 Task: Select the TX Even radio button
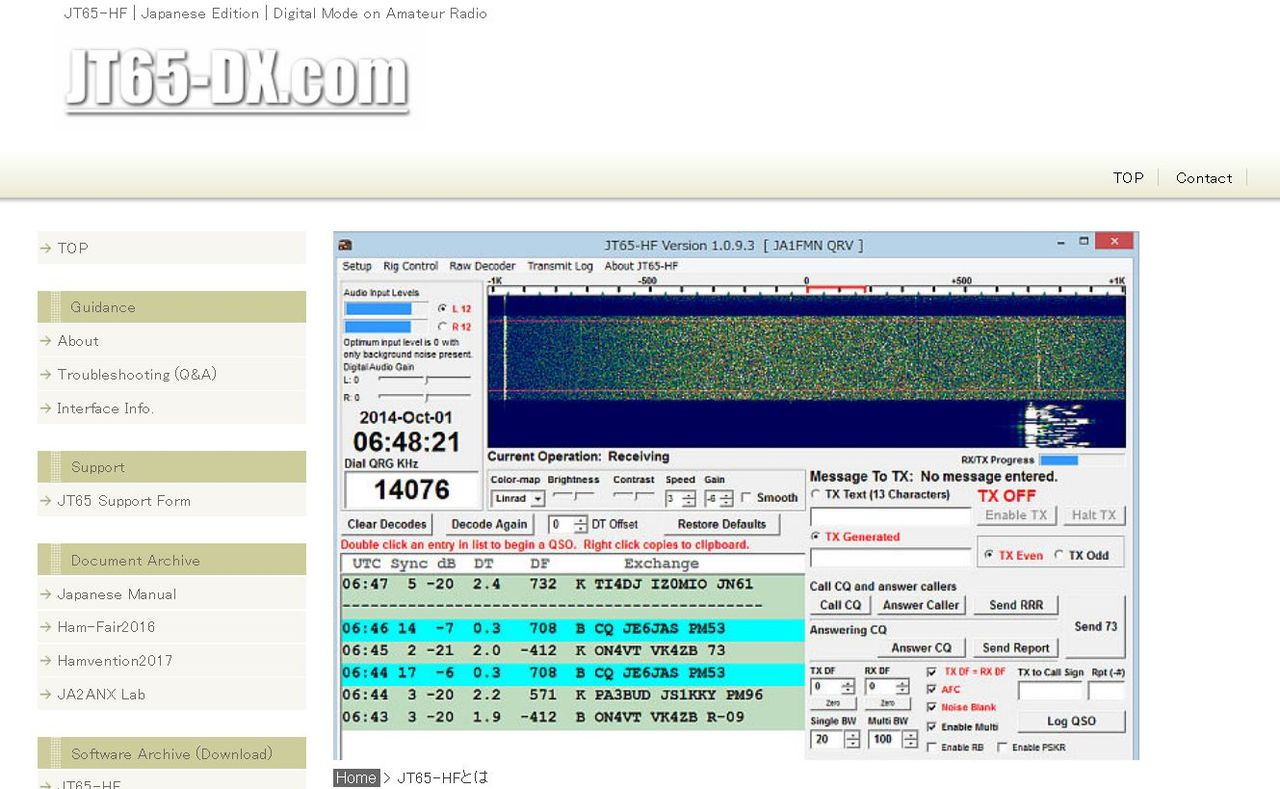[990, 555]
